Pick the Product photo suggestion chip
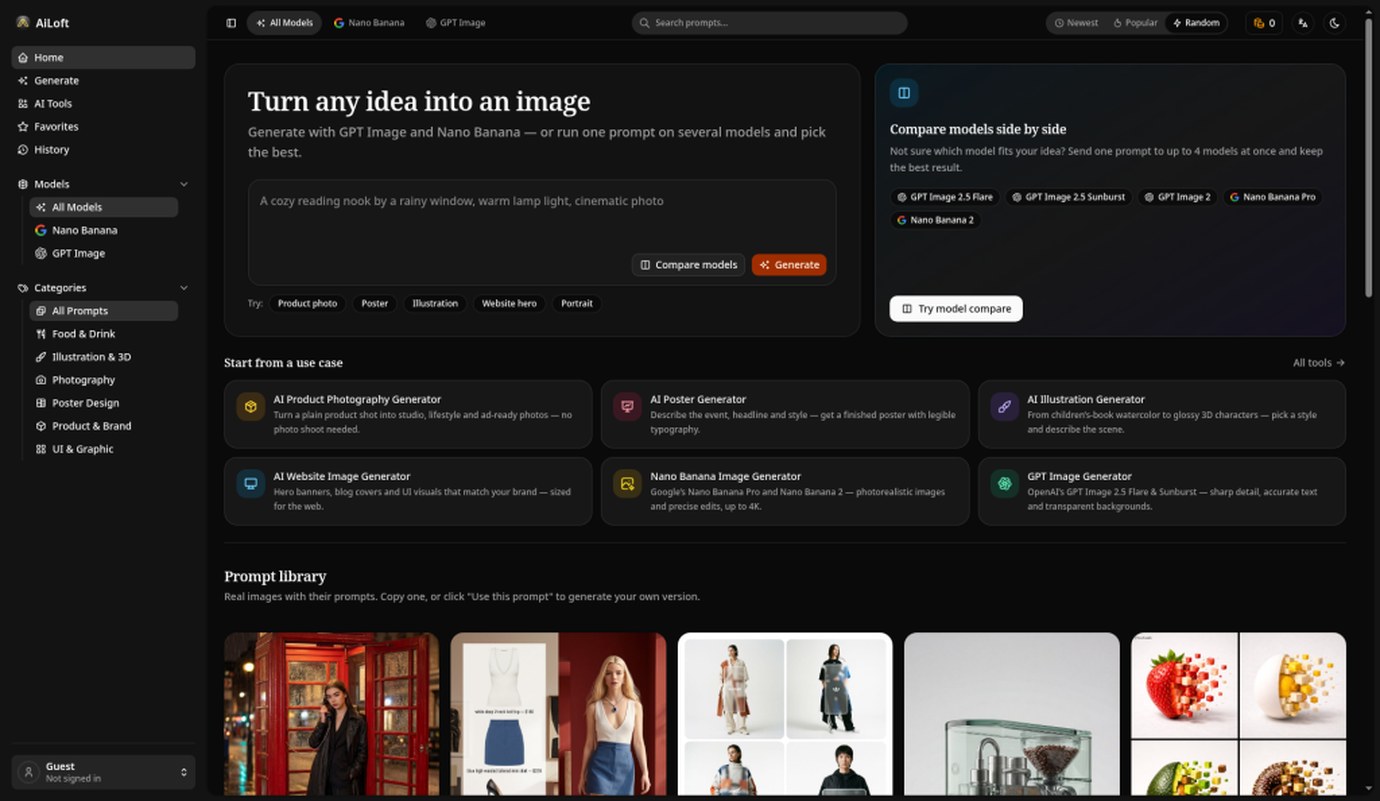The image size is (1380, 801). (307, 303)
